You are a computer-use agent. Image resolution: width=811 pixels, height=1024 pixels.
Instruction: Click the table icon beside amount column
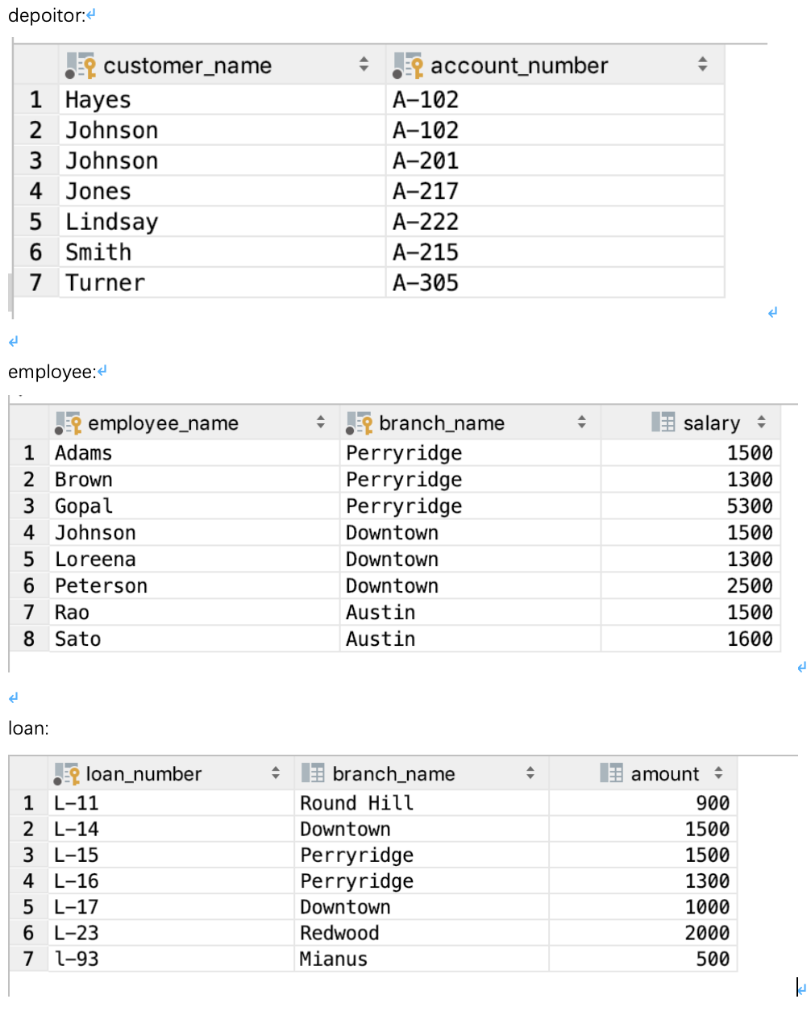pyautogui.click(x=611, y=774)
